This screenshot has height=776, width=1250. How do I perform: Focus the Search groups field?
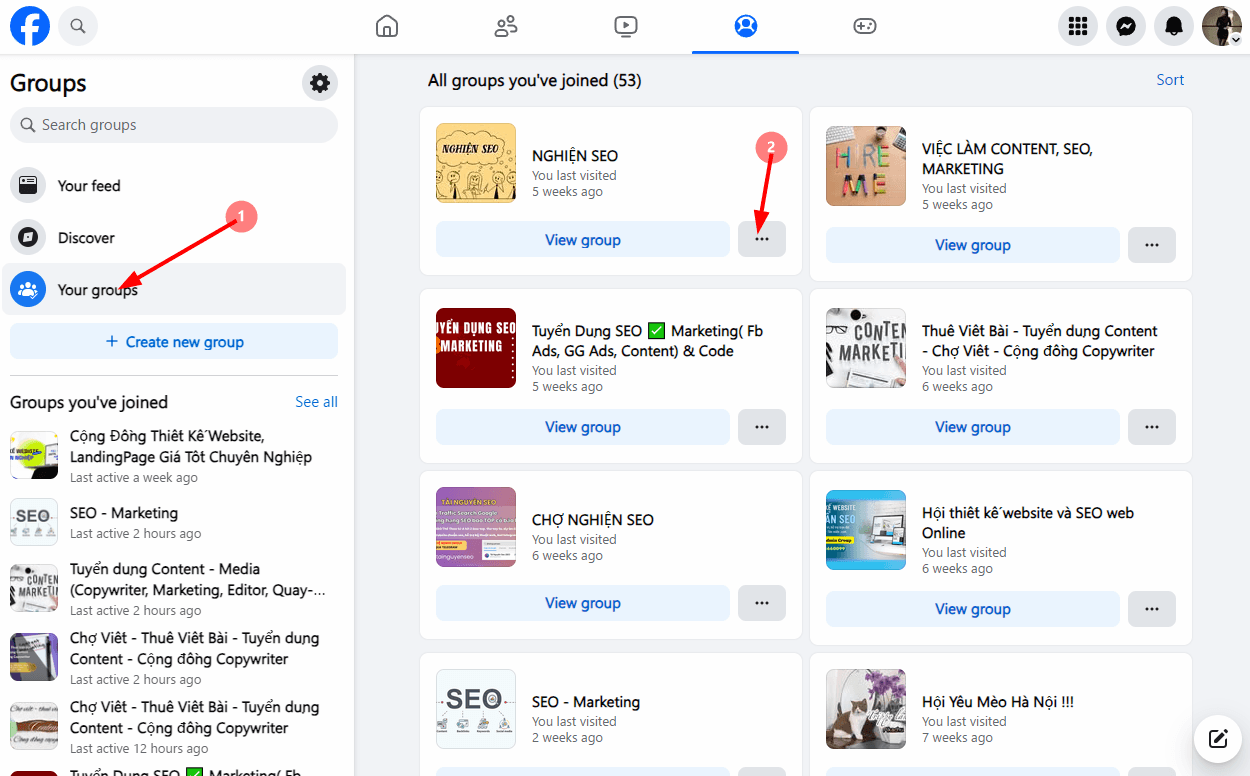click(174, 125)
